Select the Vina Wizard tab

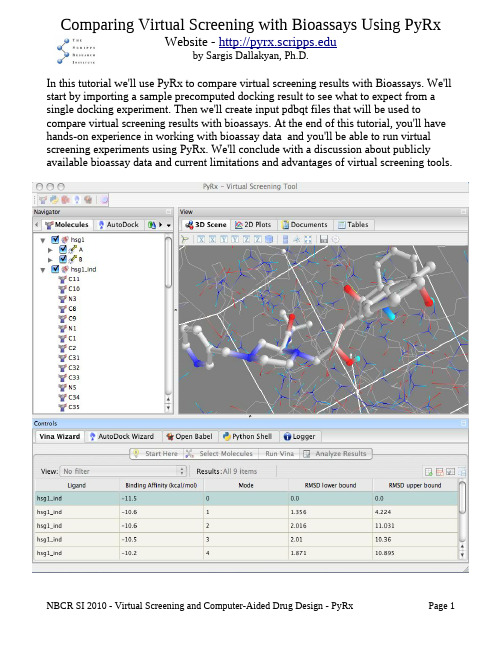coord(59,437)
